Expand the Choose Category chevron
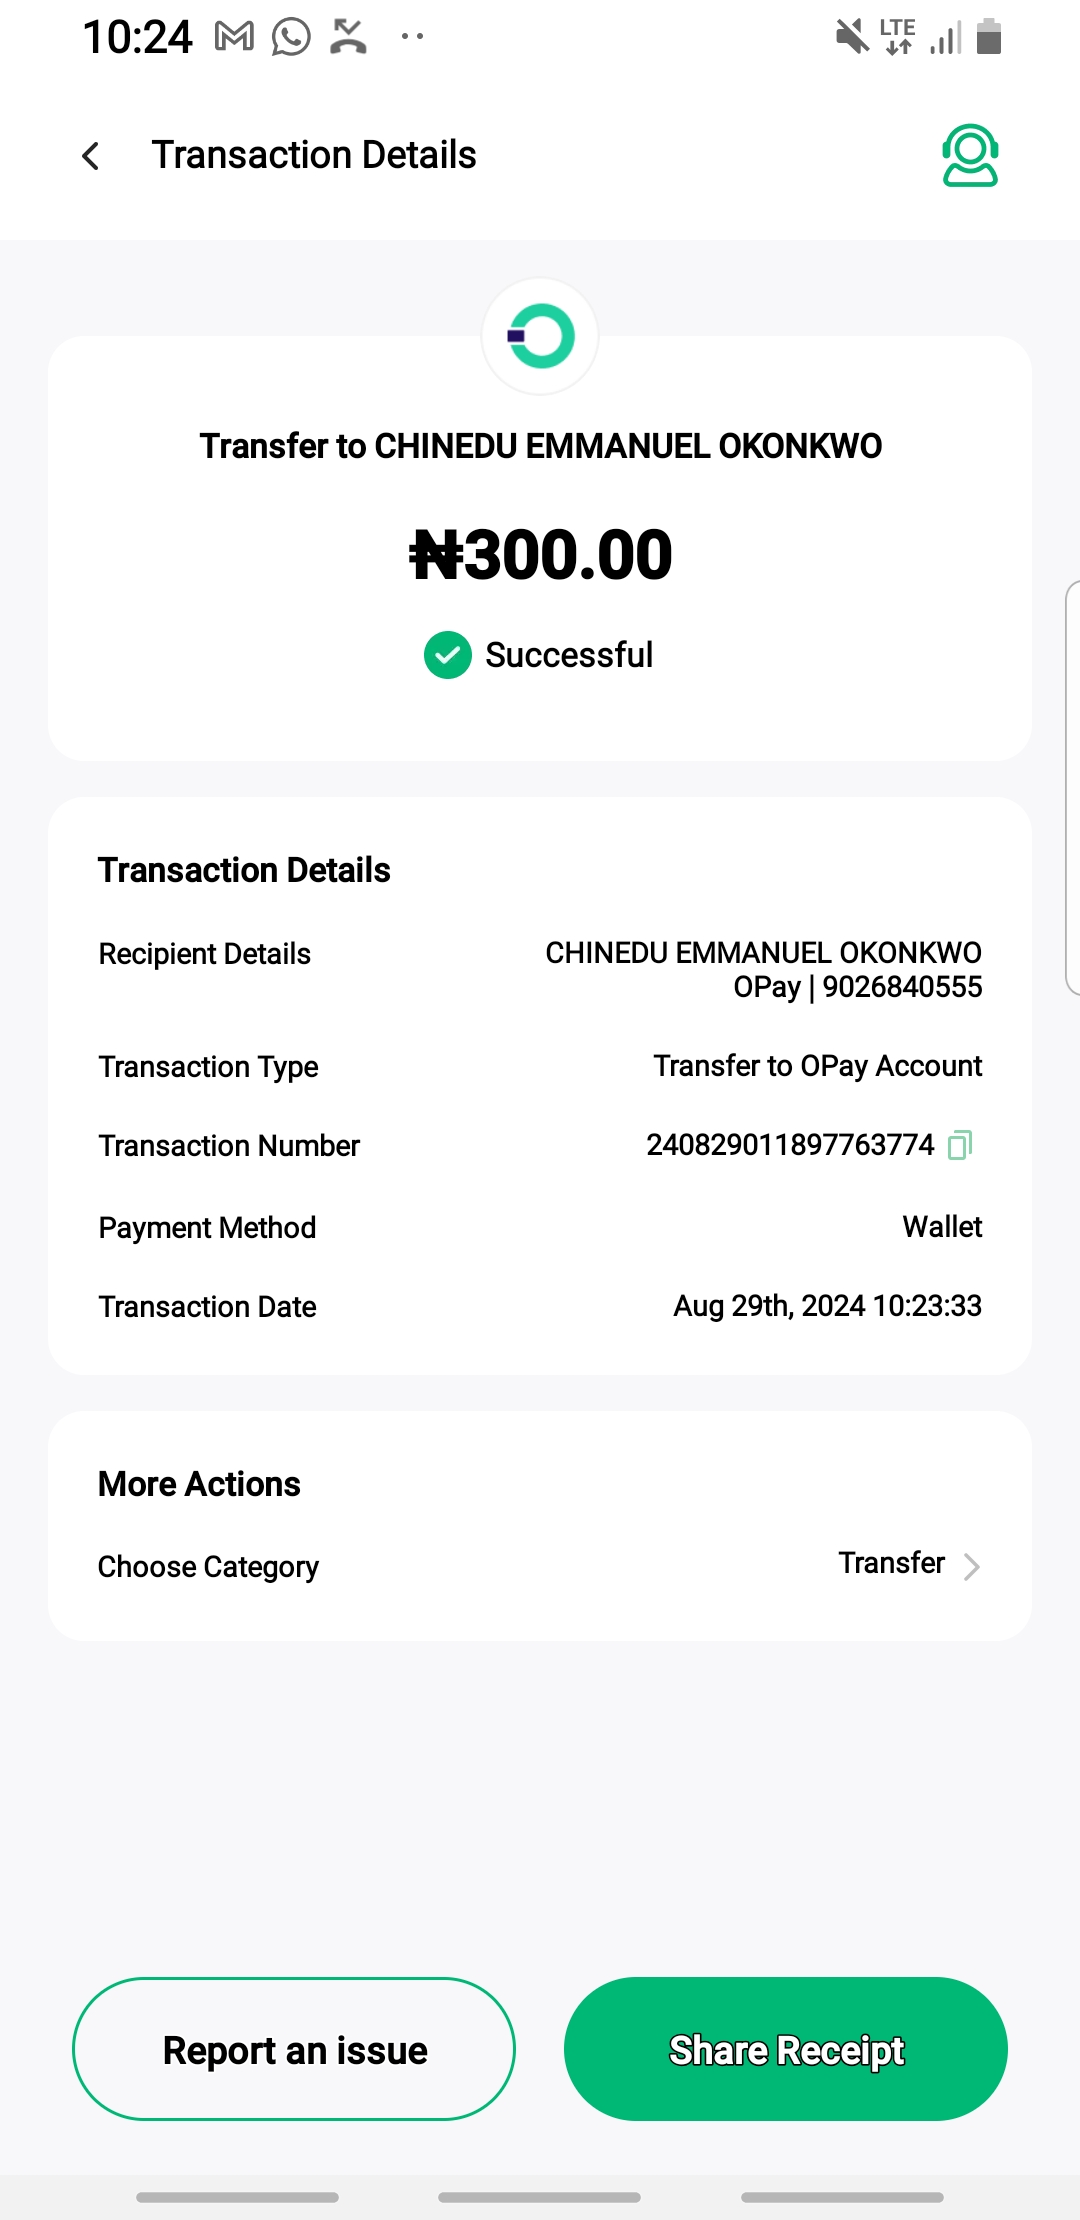This screenshot has width=1080, height=2220. click(970, 1566)
